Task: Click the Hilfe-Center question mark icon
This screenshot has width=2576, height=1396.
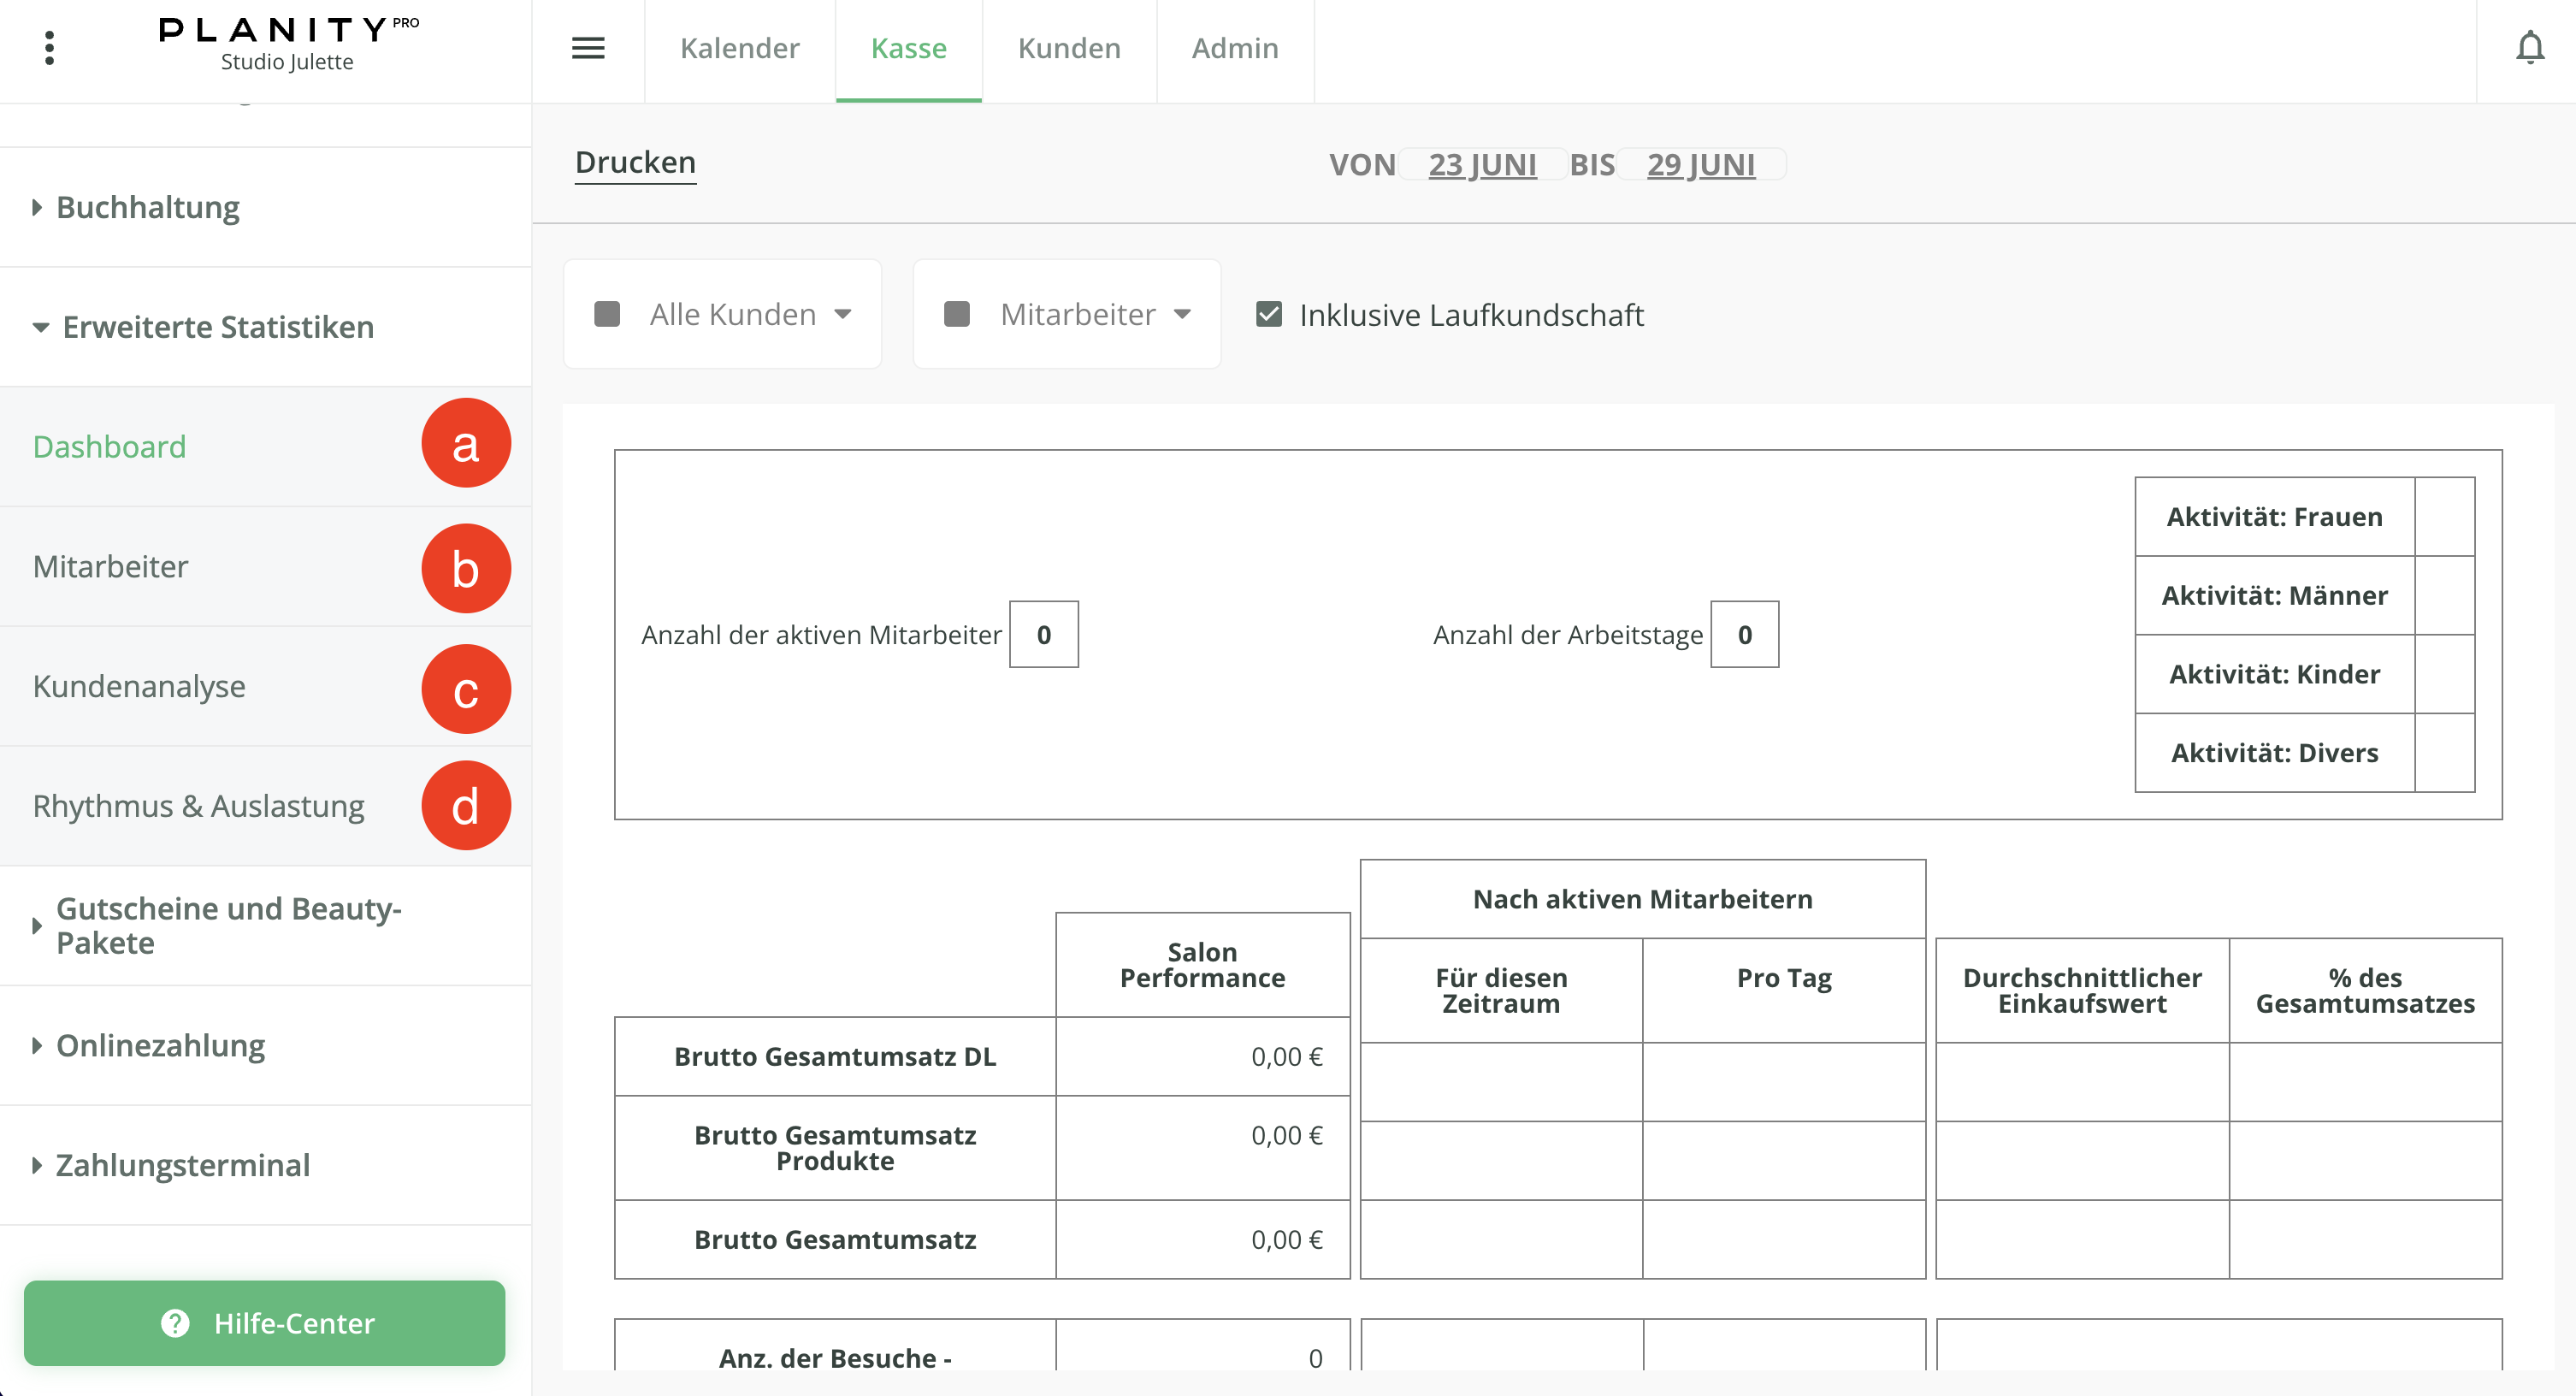Action: coord(175,1323)
